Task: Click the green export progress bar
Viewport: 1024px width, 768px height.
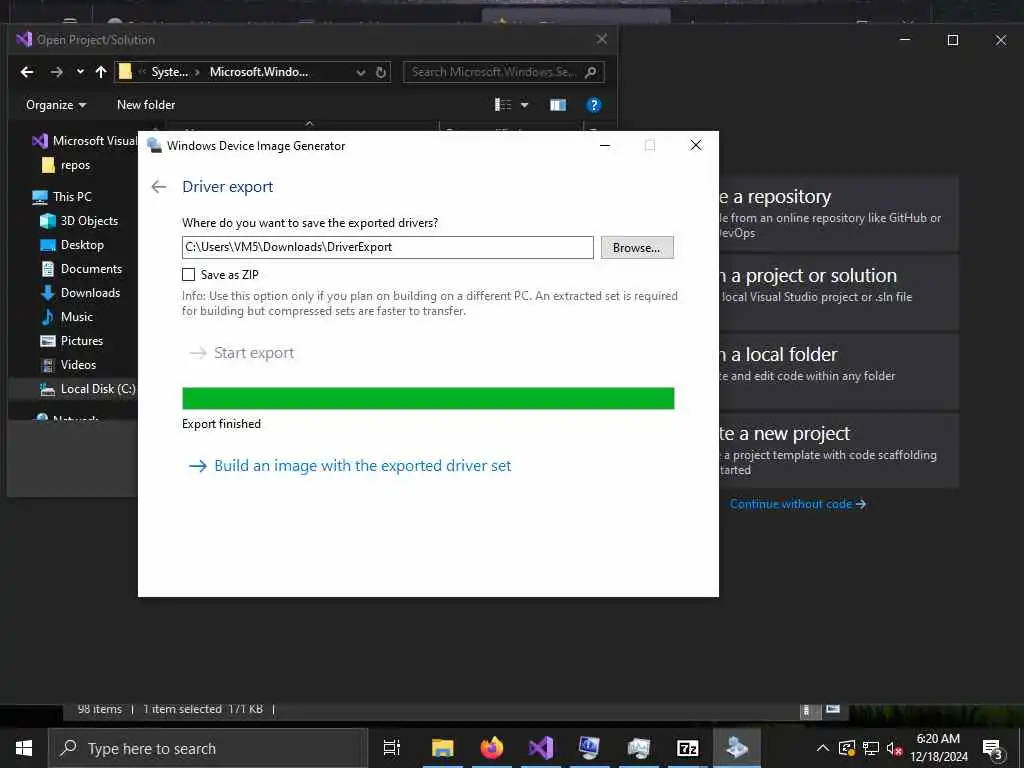Action: (428, 398)
